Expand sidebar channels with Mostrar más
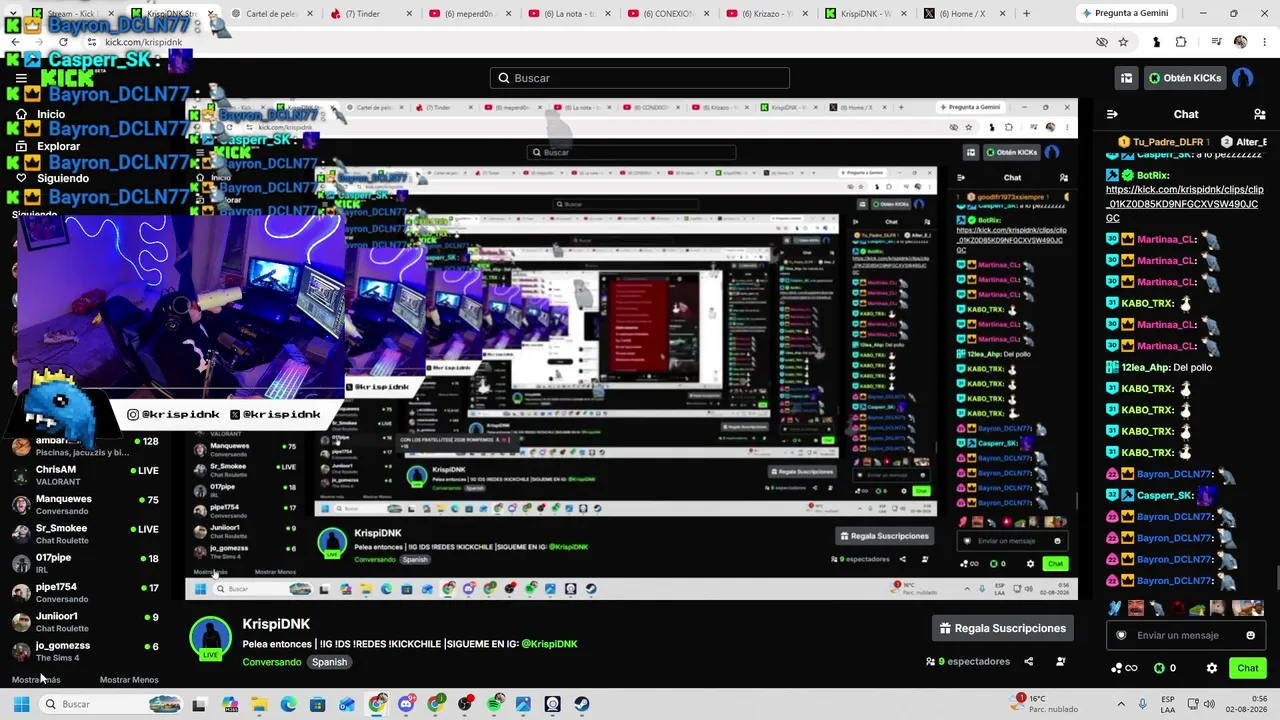This screenshot has width=1280, height=720. click(36, 680)
